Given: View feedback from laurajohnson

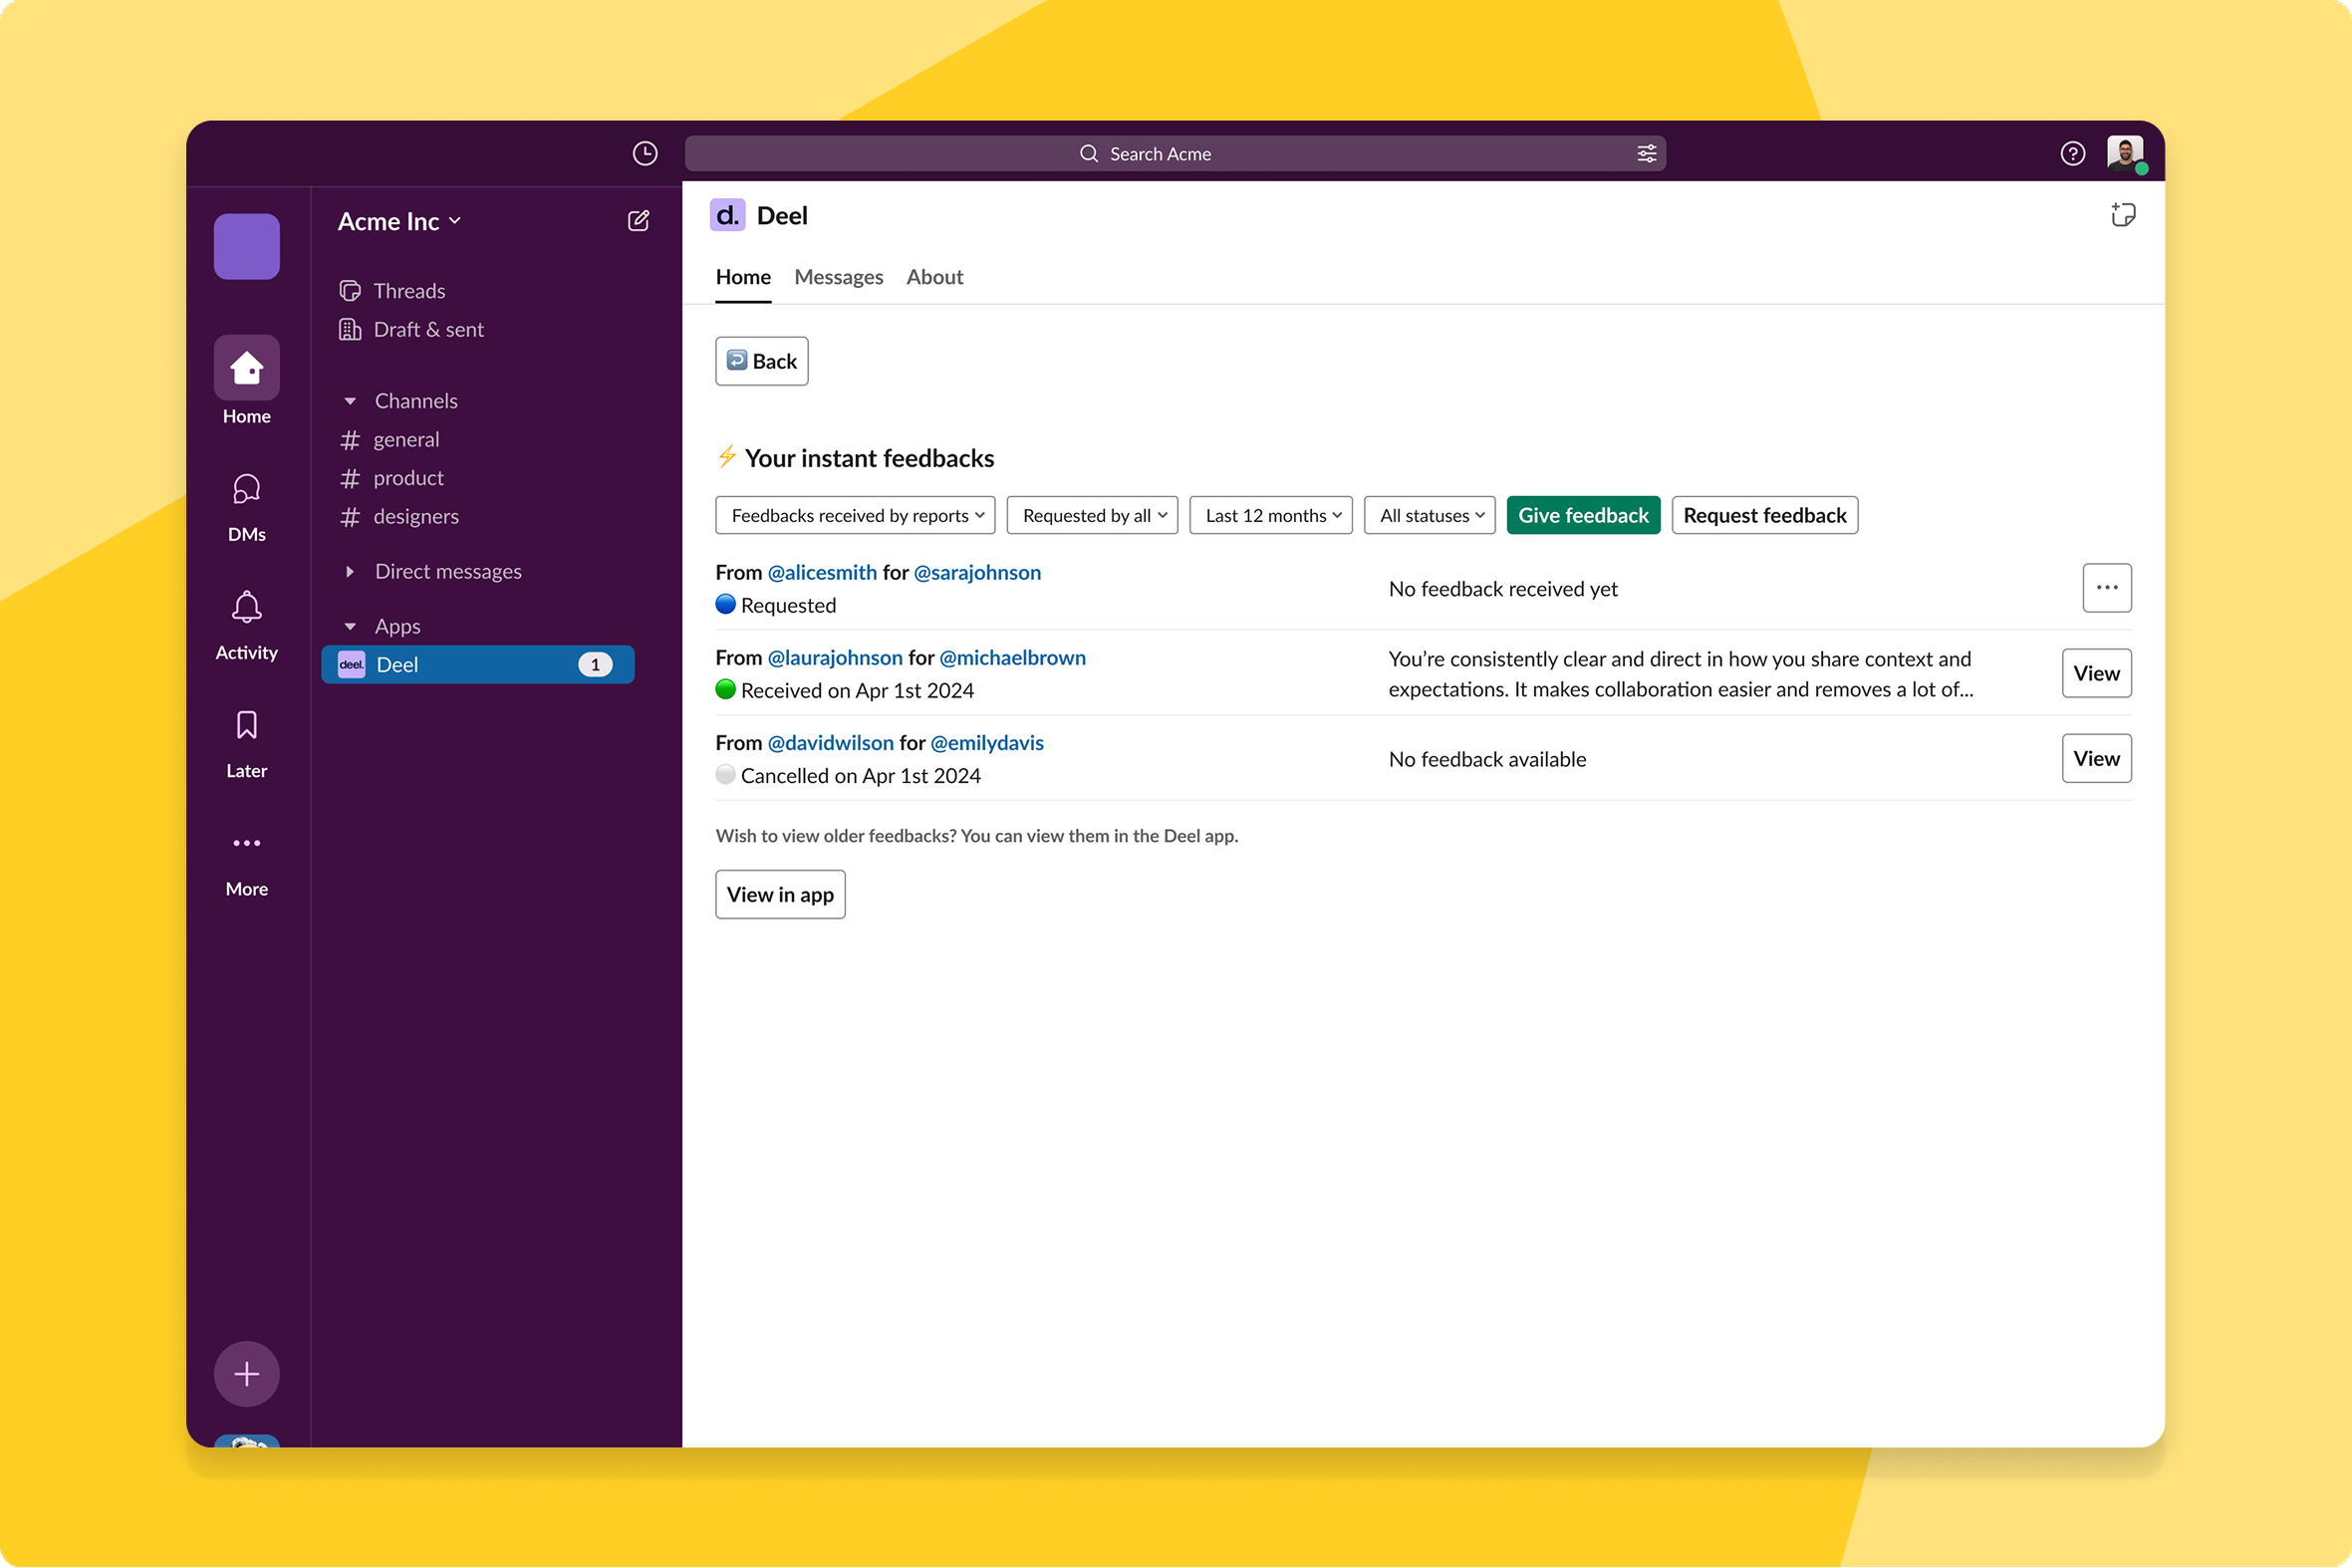Looking at the screenshot, I should (x=2096, y=673).
